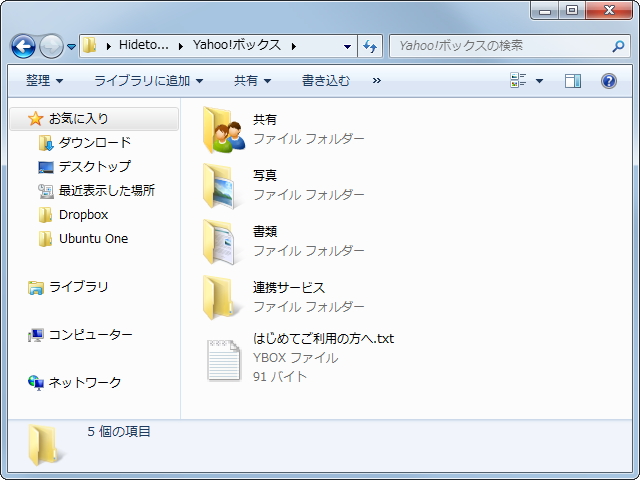The height and width of the screenshot is (480, 640).
Task: Click the ネットワーク globe icon
Action: tap(36, 383)
